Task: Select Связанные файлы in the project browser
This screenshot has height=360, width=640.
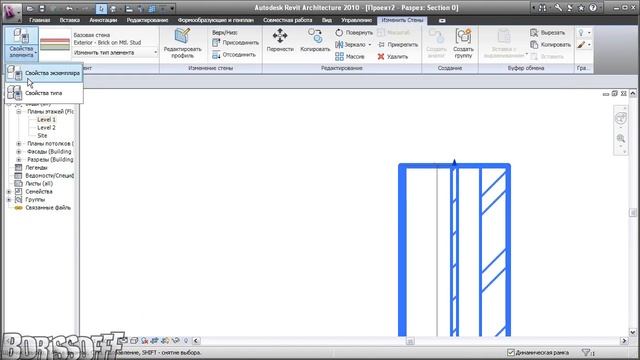Action: [x=48, y=208]
